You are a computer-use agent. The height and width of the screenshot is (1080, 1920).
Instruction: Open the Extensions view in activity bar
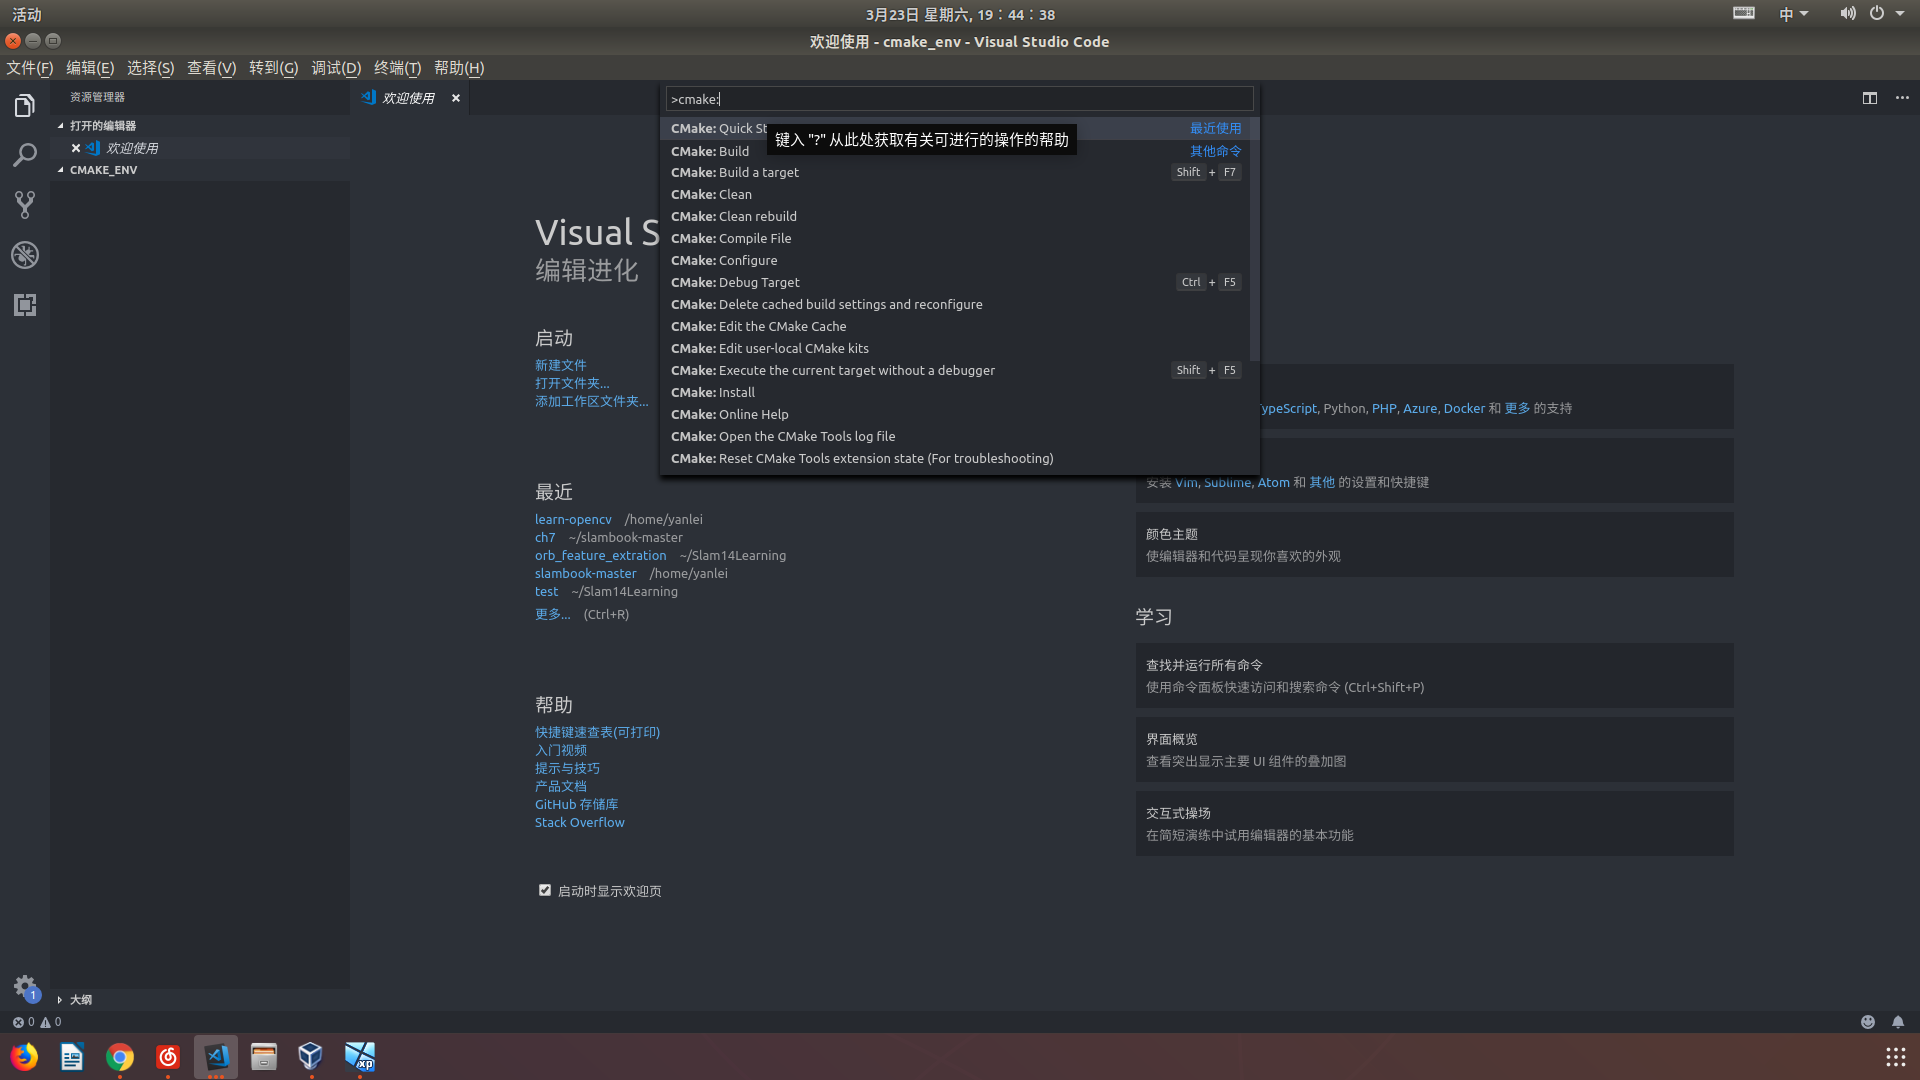pyautogui.click(x=25, y=305)
